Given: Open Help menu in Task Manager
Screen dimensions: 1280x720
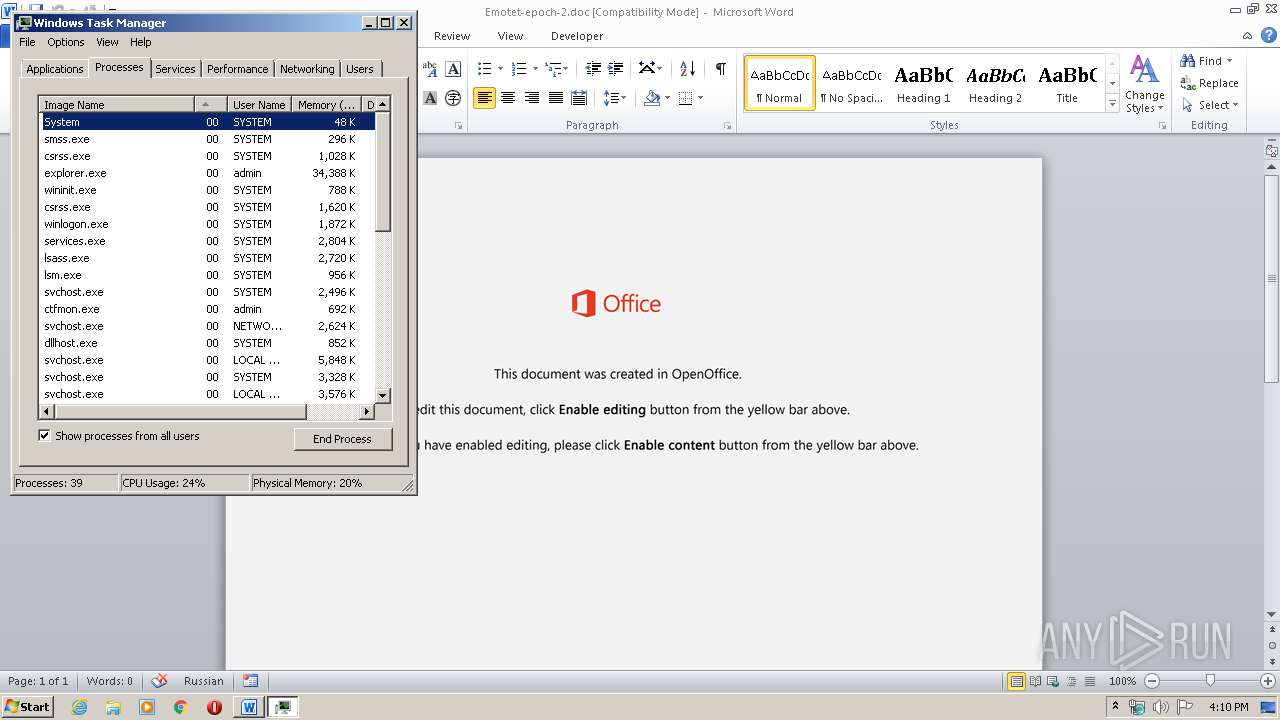Looking at the screenshot, I should click(x=141, y=42).
